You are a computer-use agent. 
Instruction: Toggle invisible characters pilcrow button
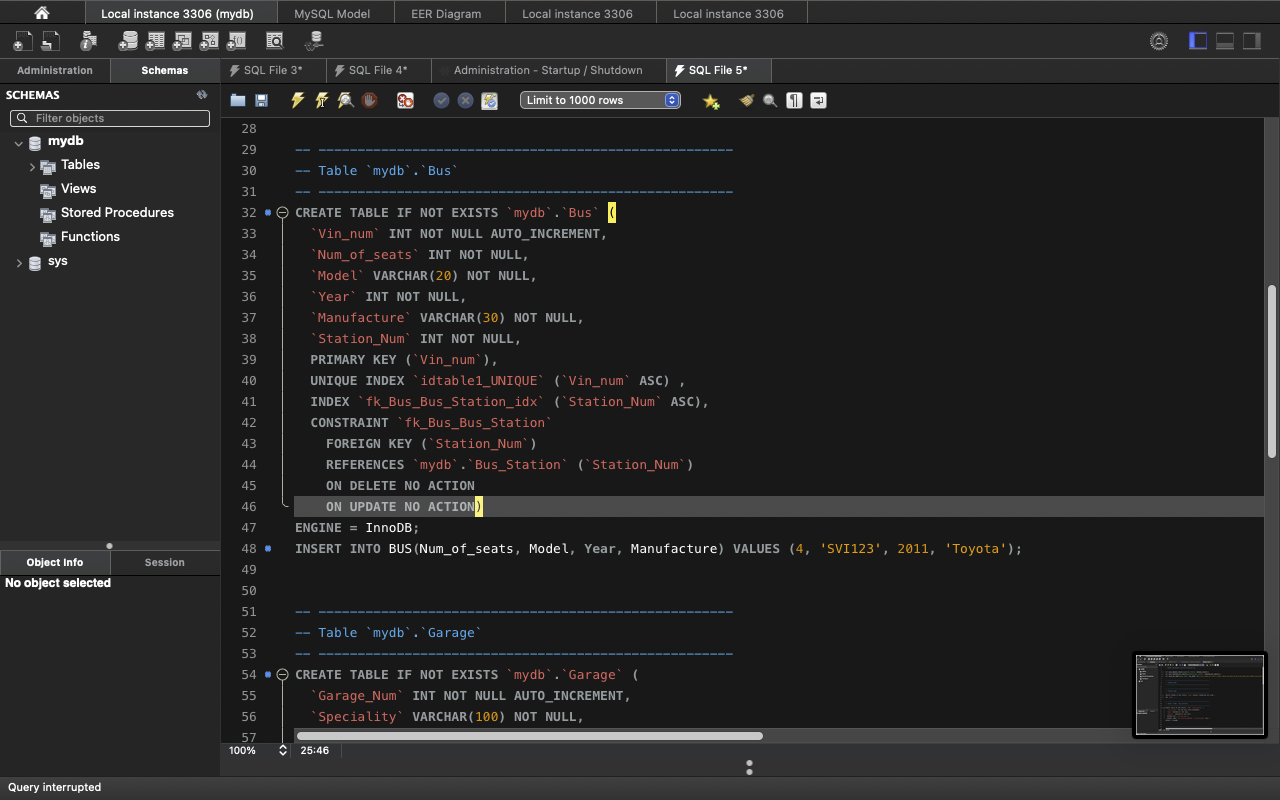pos(794,100)
